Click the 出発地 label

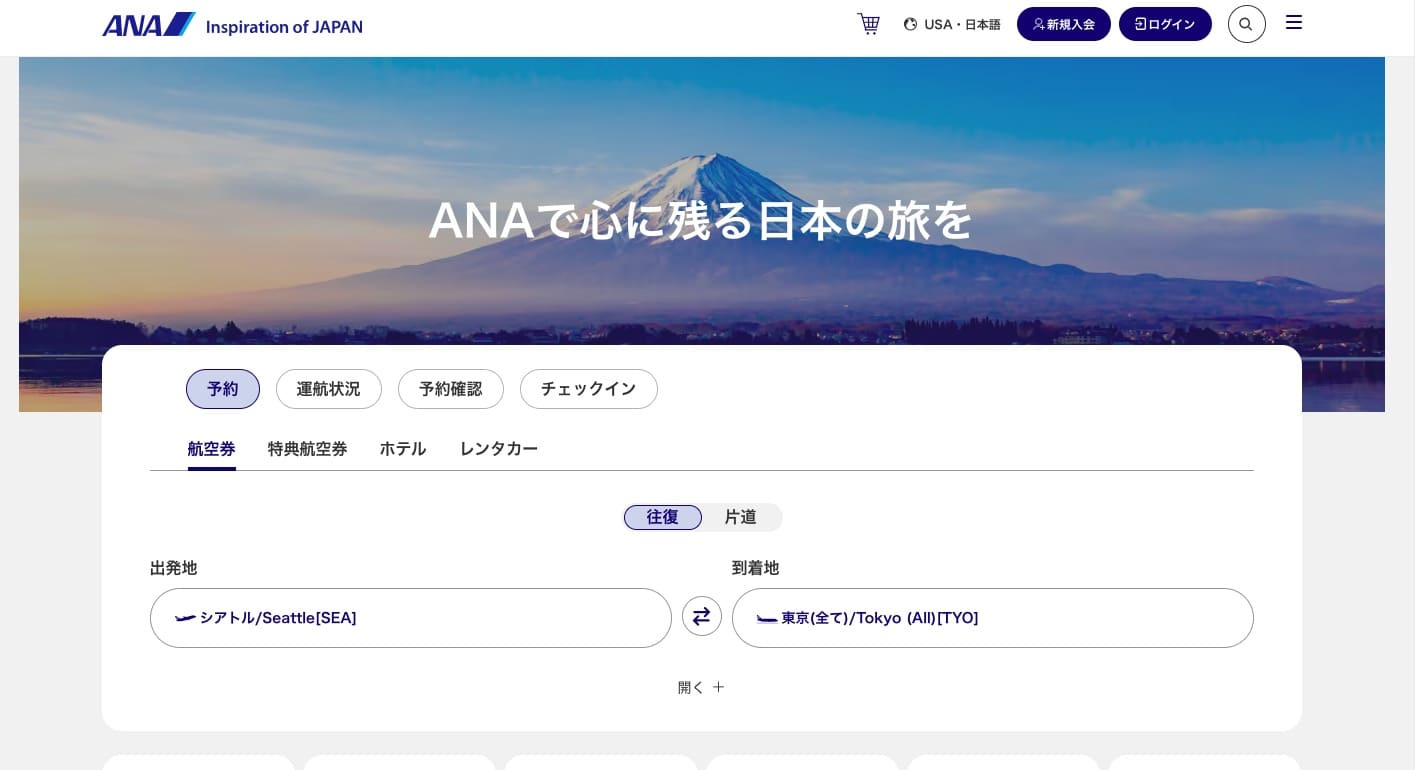tap(174, 568)
